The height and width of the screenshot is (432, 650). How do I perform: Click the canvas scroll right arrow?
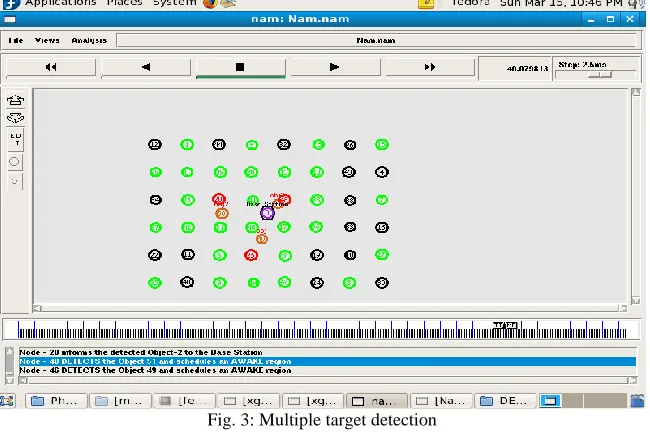point(623,308)
